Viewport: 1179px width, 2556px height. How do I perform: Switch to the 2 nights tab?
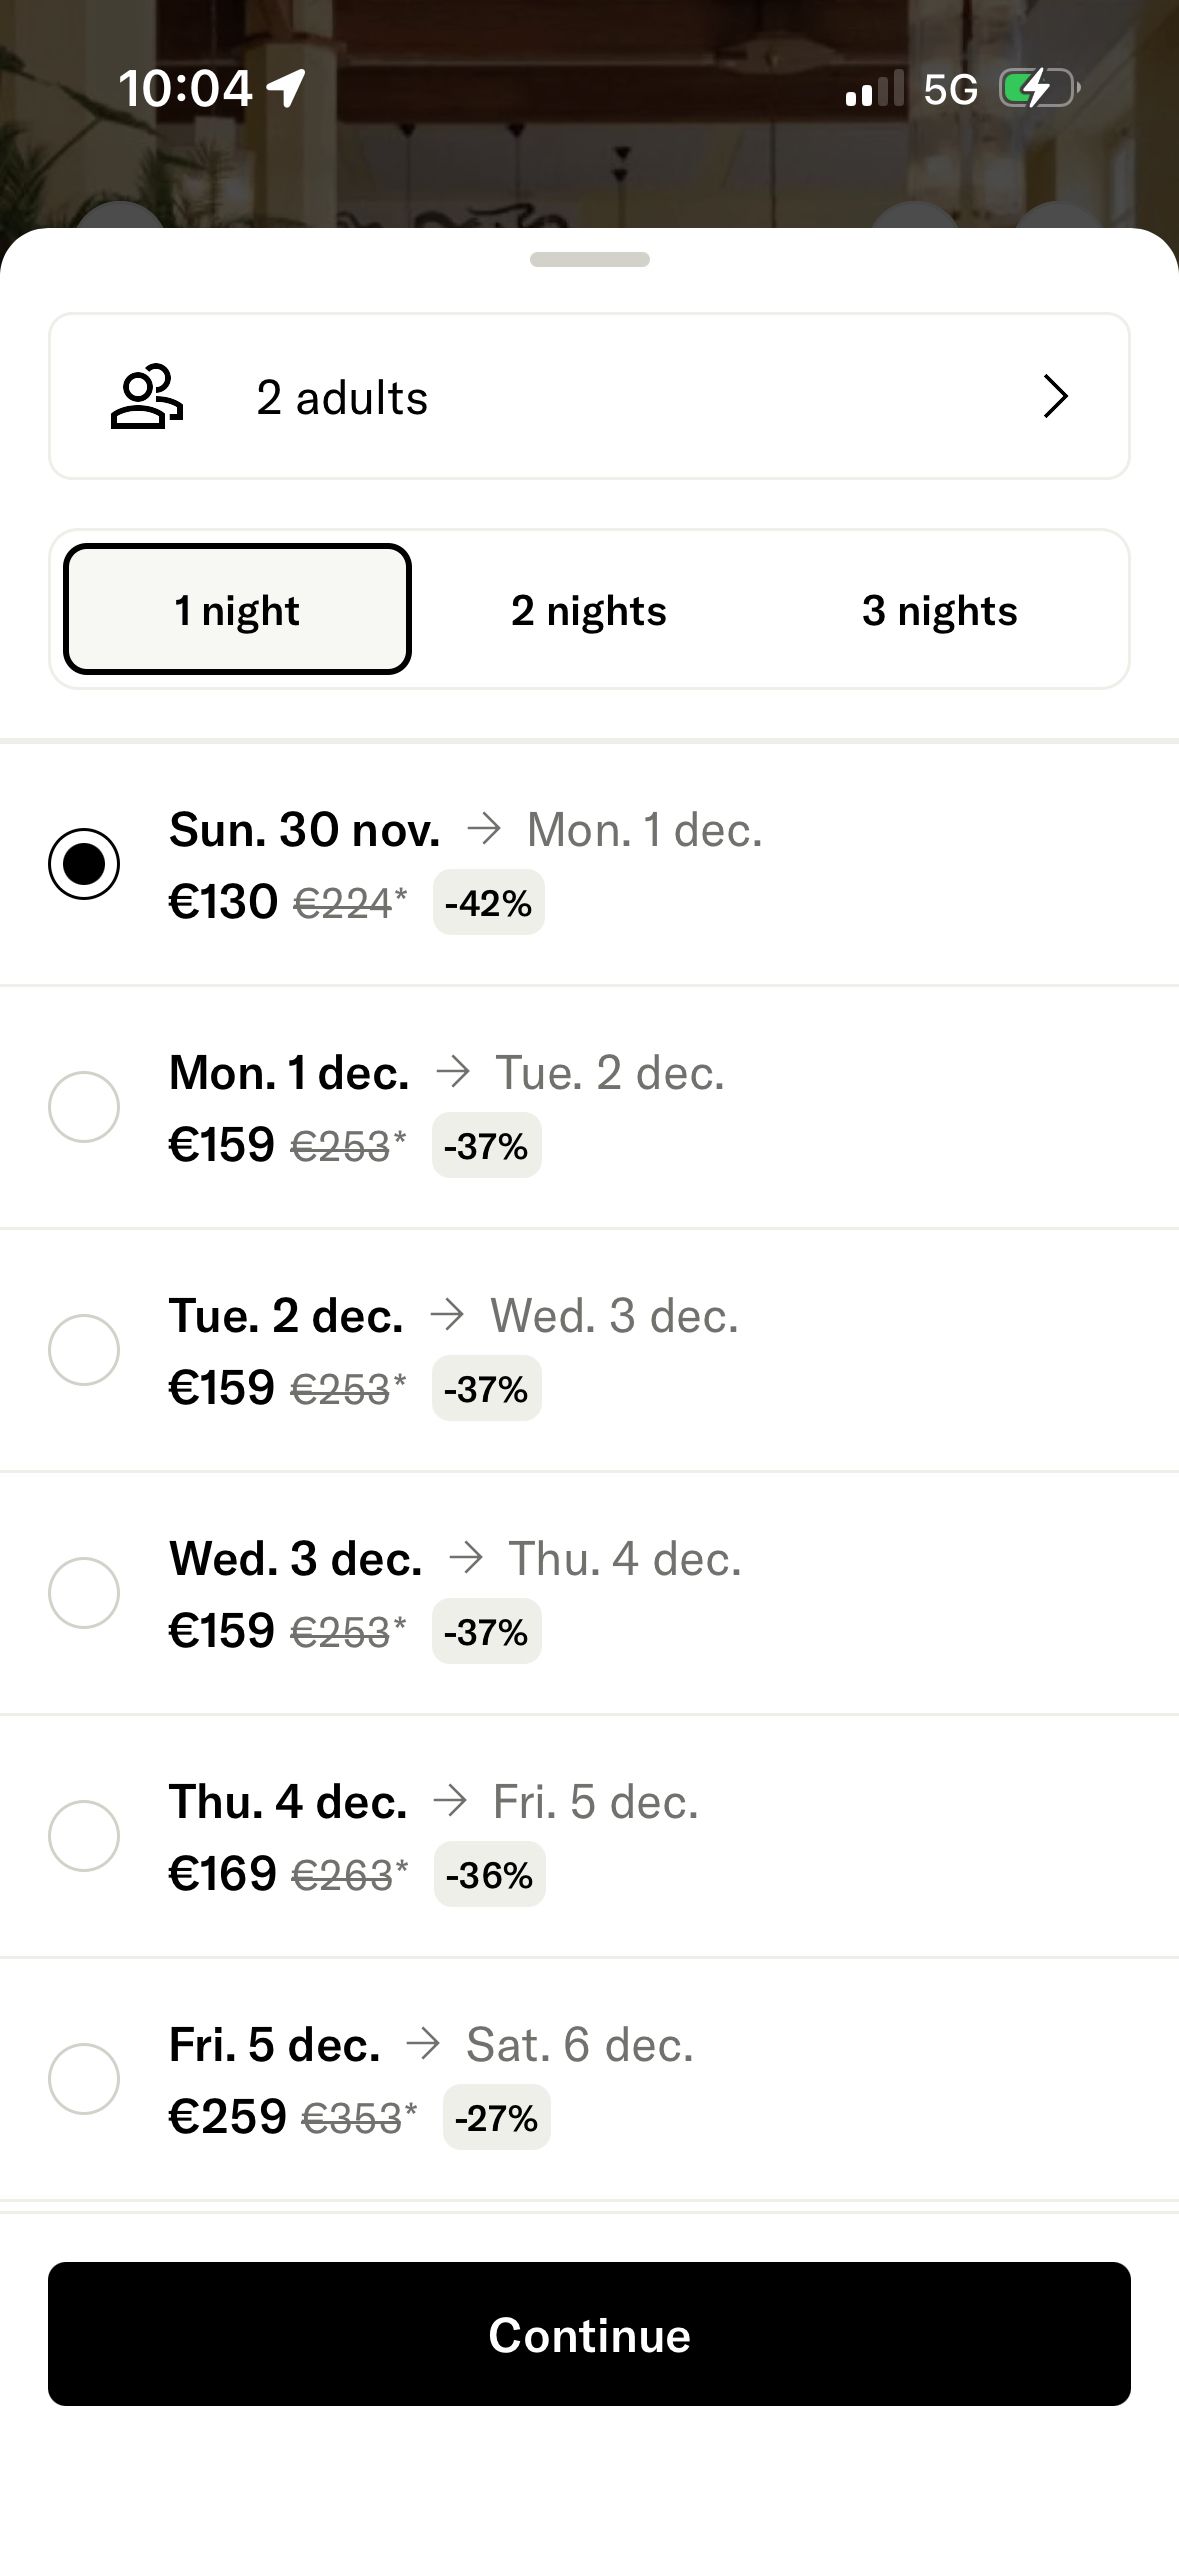(589, 610)
